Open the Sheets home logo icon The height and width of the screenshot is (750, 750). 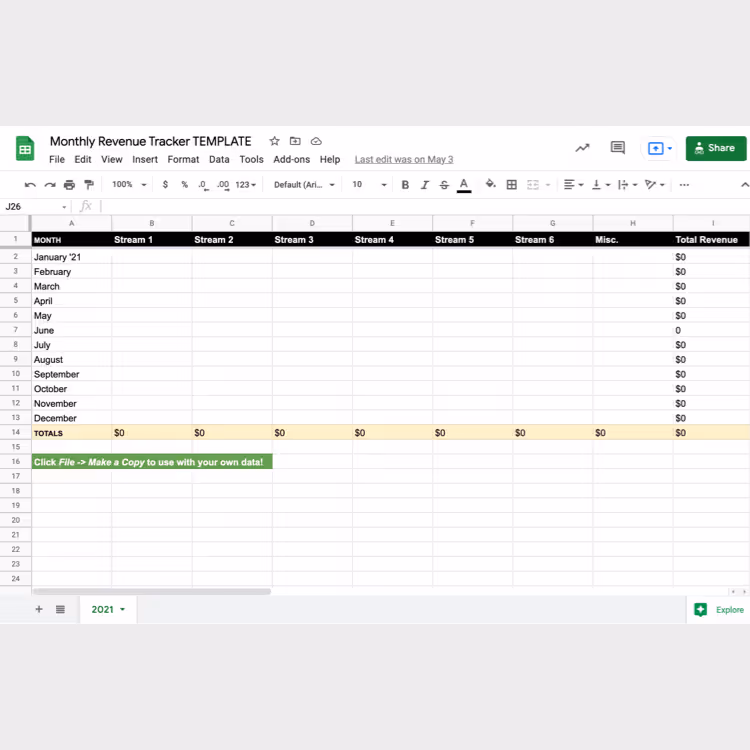[x=25, y=148]
